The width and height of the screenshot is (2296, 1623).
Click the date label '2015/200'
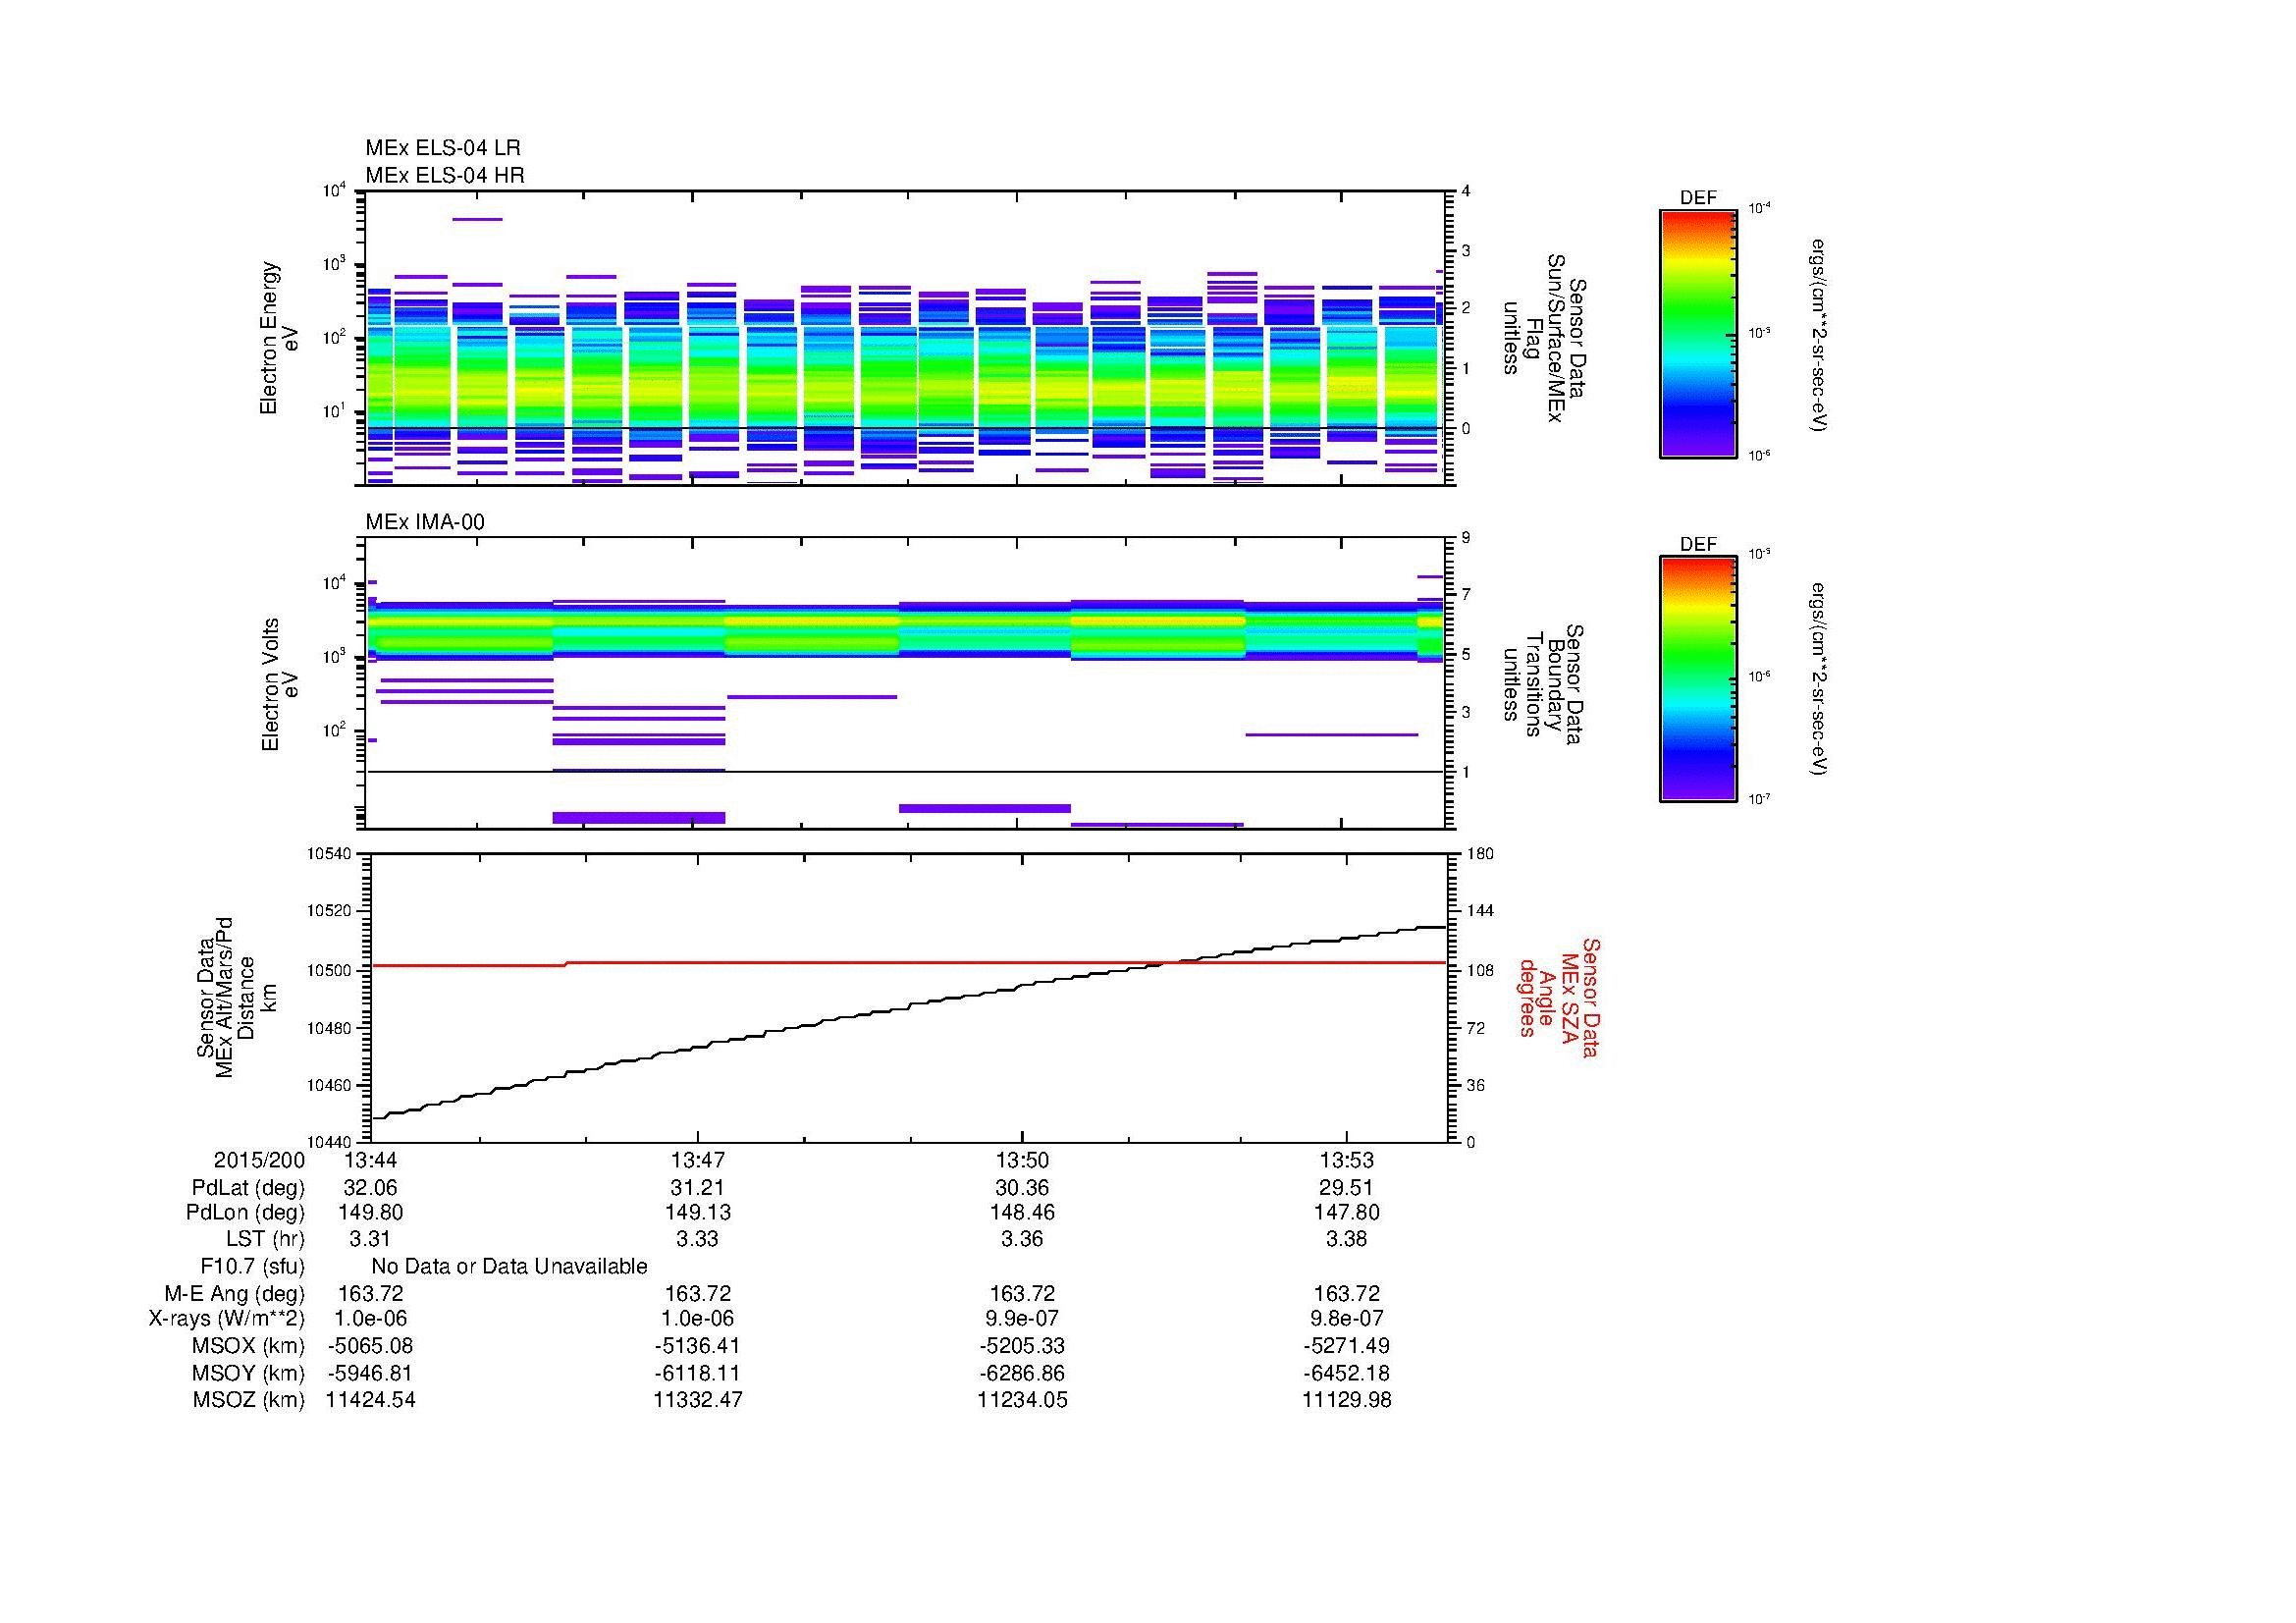pyautogui.click(x=259, y=1160)
